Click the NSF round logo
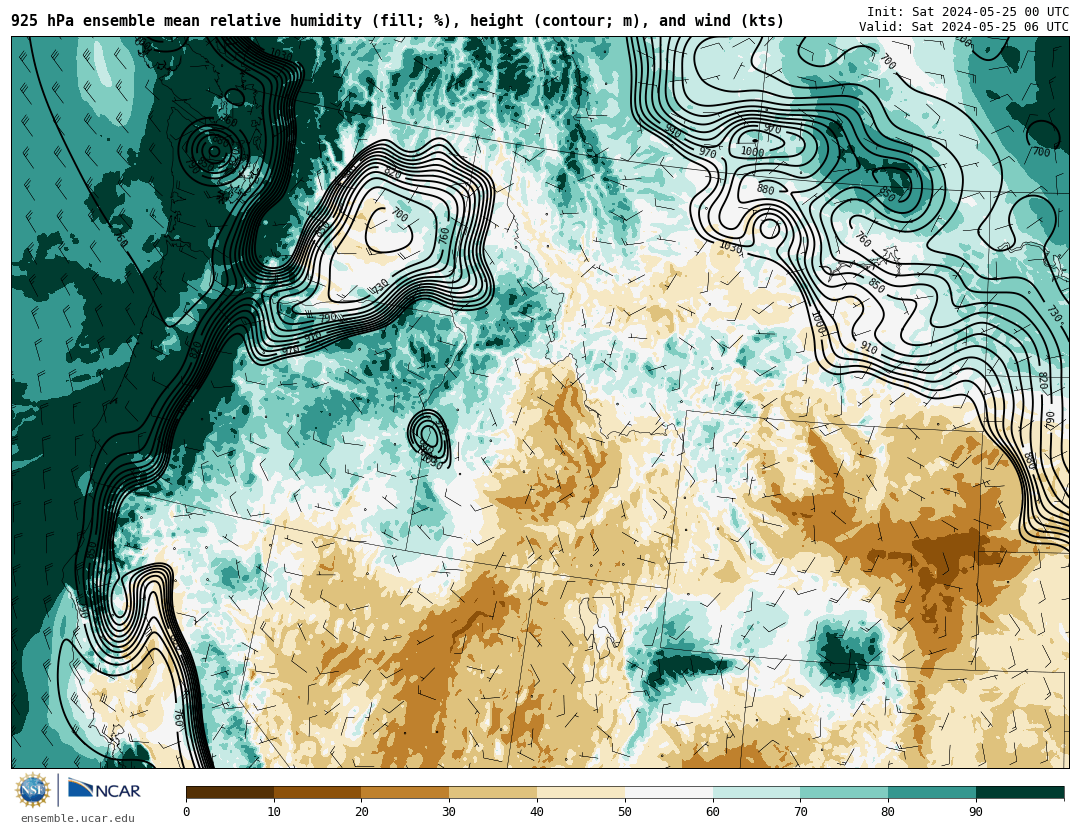The width and height of the screenshot is (1080, 831). pos(33,790)
